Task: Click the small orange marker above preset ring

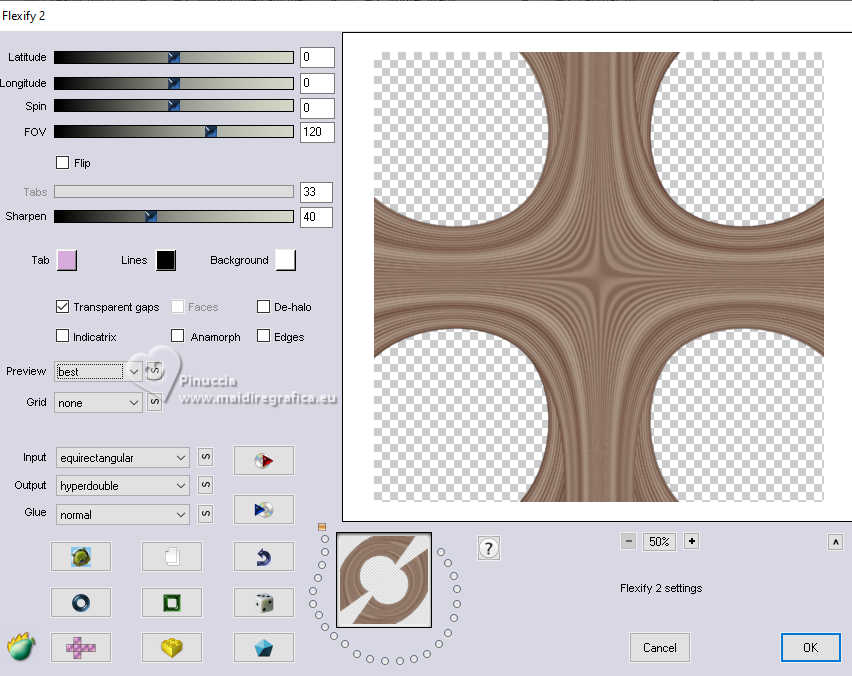Action: coord(322,527)
